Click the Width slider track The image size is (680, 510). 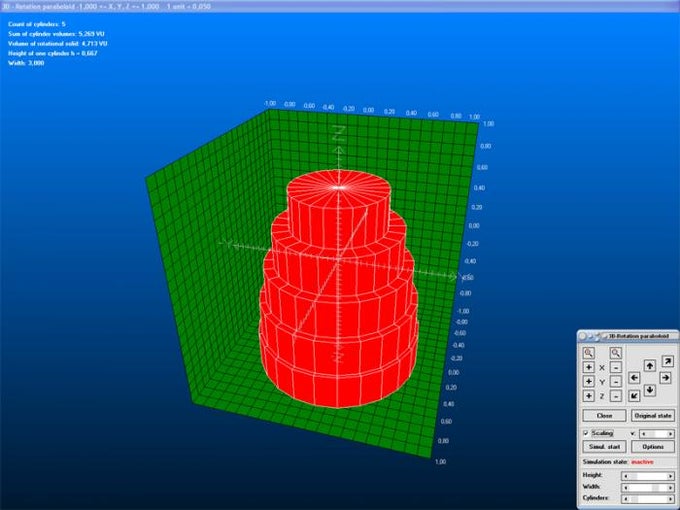click(x=648, y=487)
